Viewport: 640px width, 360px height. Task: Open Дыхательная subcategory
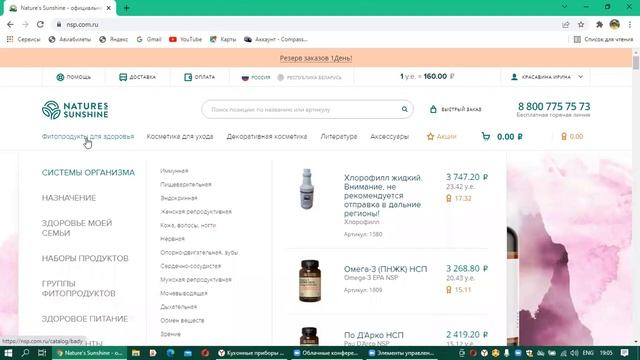tap(178, 307)
